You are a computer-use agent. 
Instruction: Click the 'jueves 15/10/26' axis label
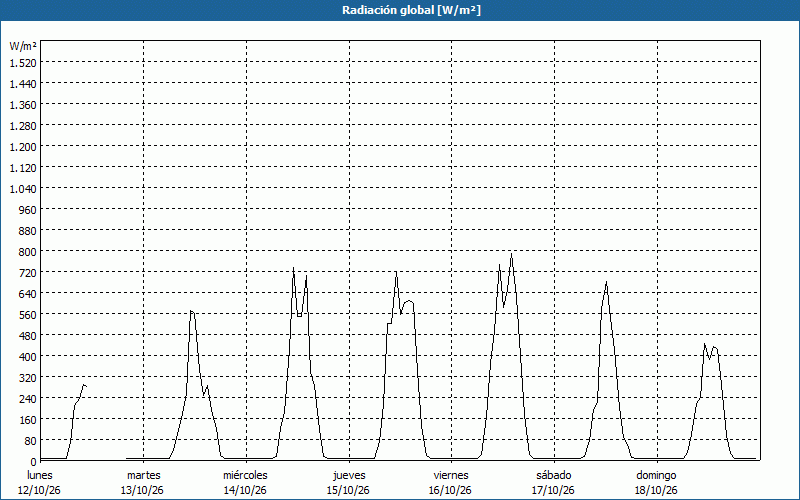[x=348, y=483]
